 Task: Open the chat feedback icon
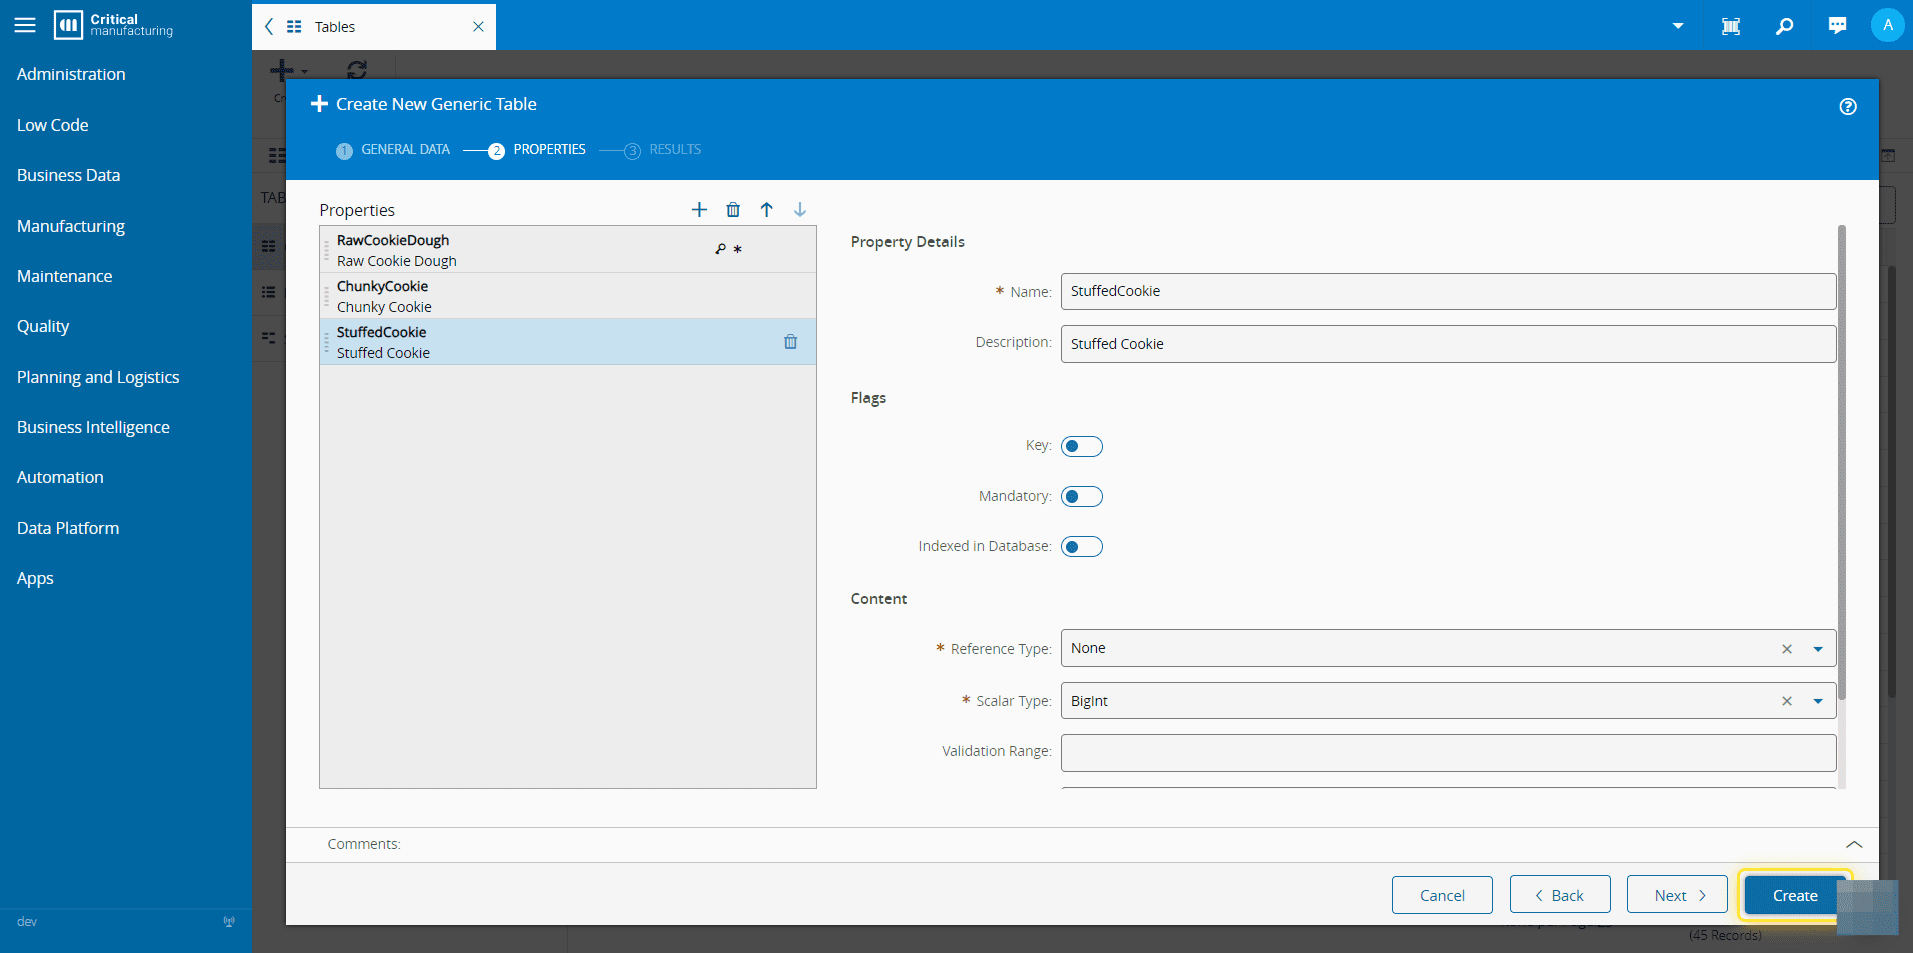coord(1837,26)
